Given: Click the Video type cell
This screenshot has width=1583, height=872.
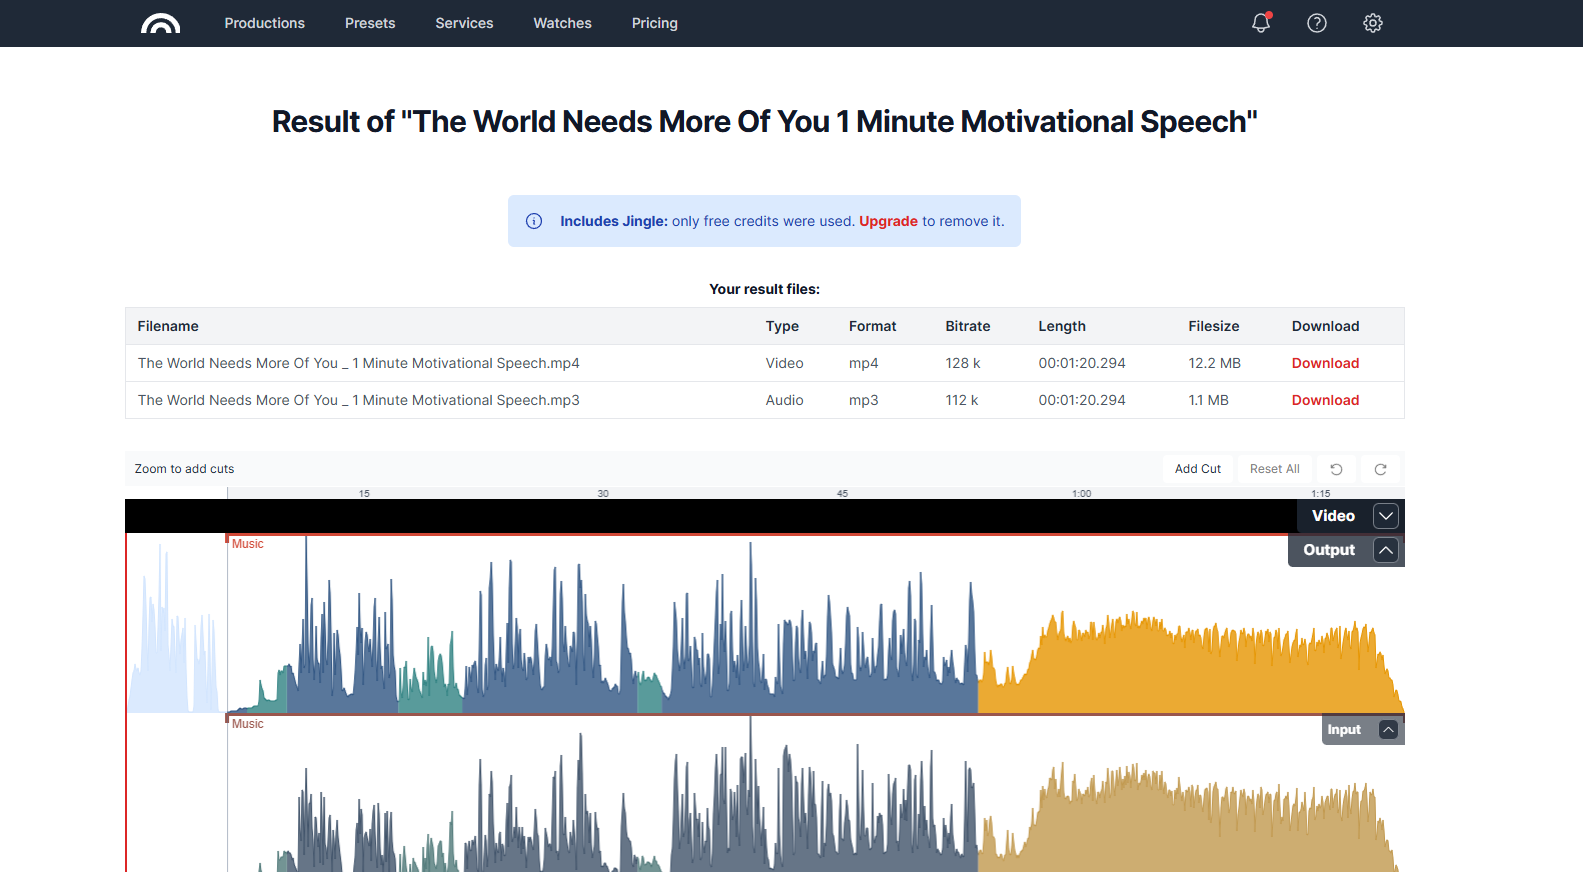Looking at the screenshot, I should coord(785,363).
